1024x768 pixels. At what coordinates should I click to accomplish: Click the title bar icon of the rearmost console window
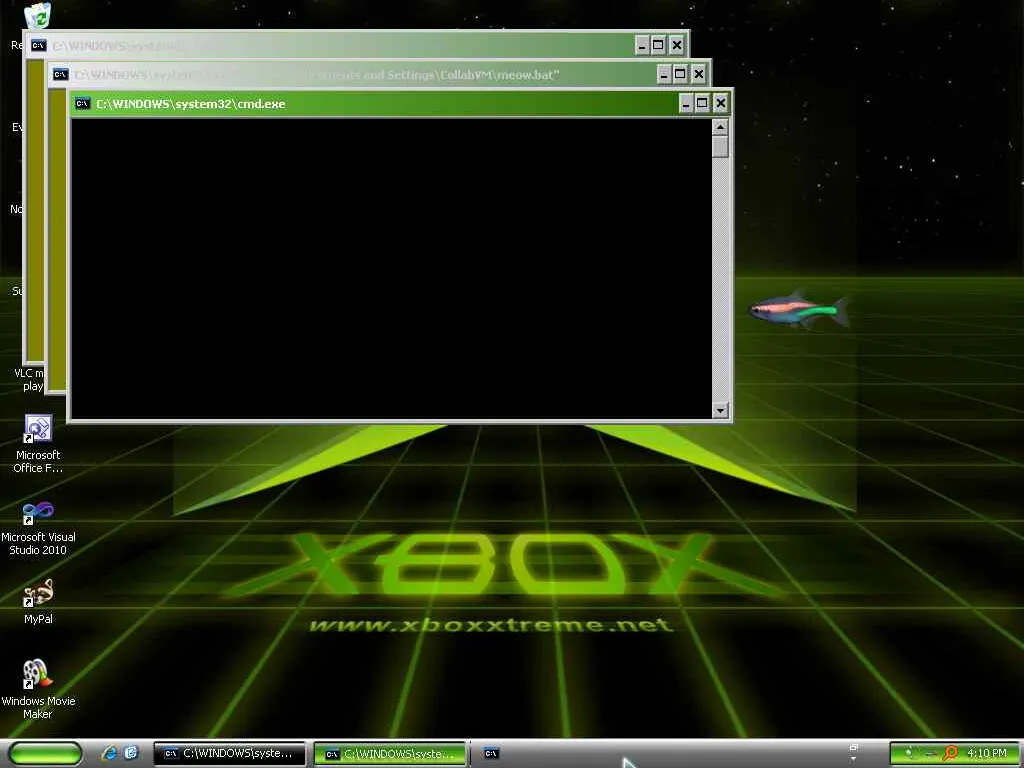point(39,45)
